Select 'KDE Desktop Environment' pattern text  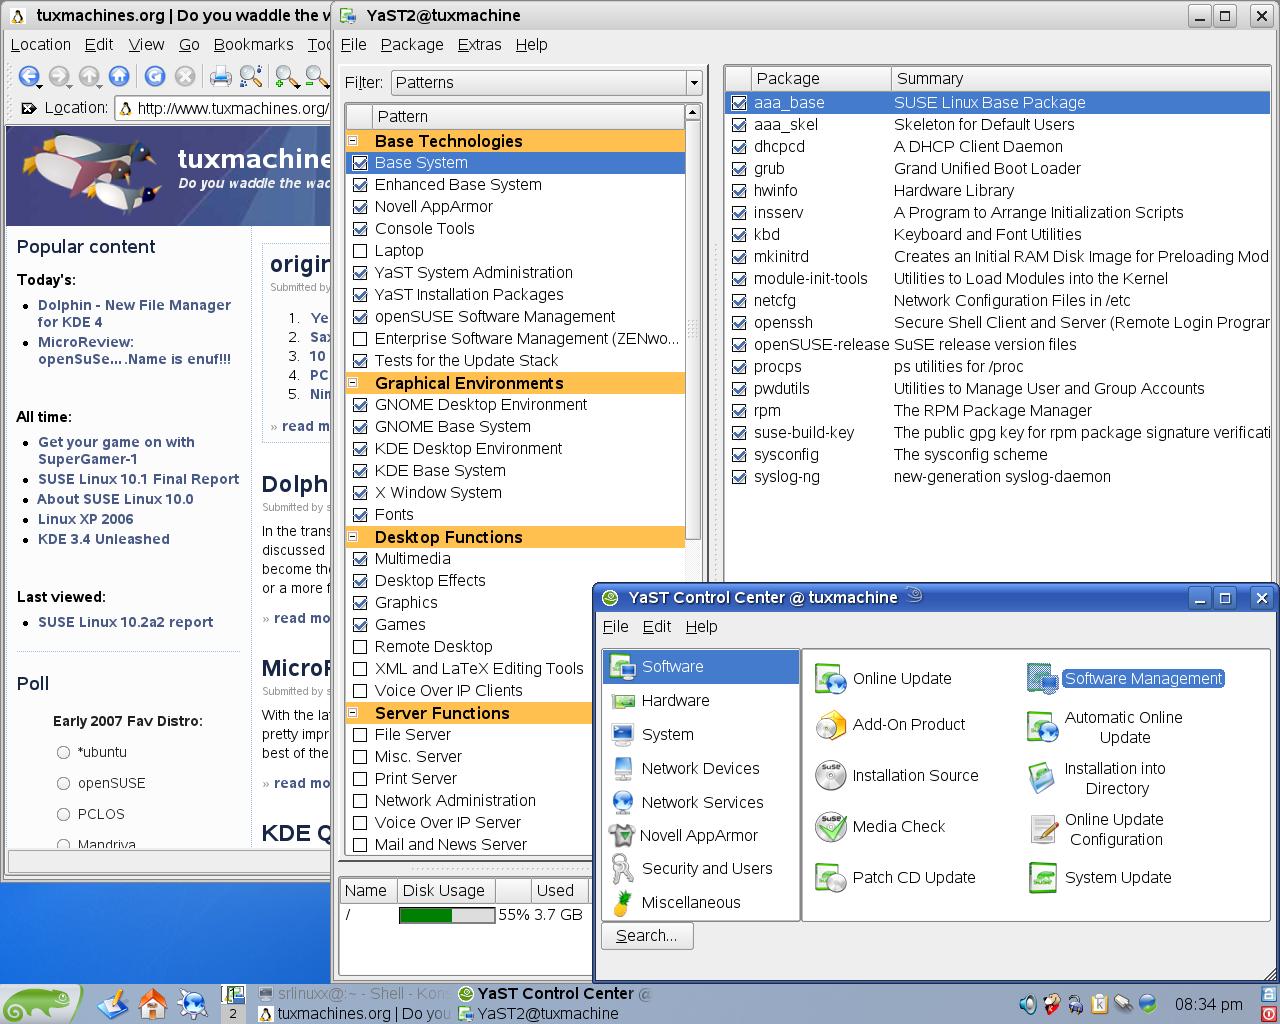pos(468,449)
